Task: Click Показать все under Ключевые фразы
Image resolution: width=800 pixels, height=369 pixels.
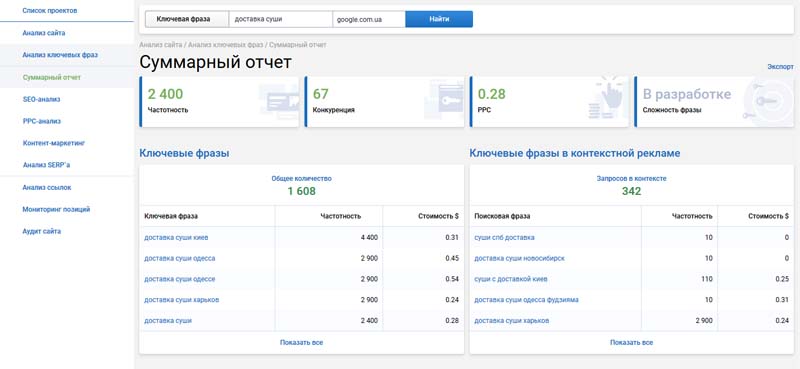Action: 302,342
